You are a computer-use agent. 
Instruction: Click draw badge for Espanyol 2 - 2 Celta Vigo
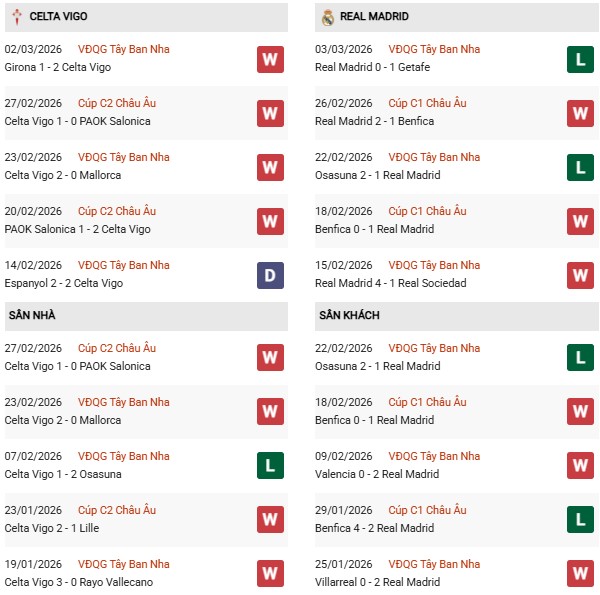(x=270, y=275)
